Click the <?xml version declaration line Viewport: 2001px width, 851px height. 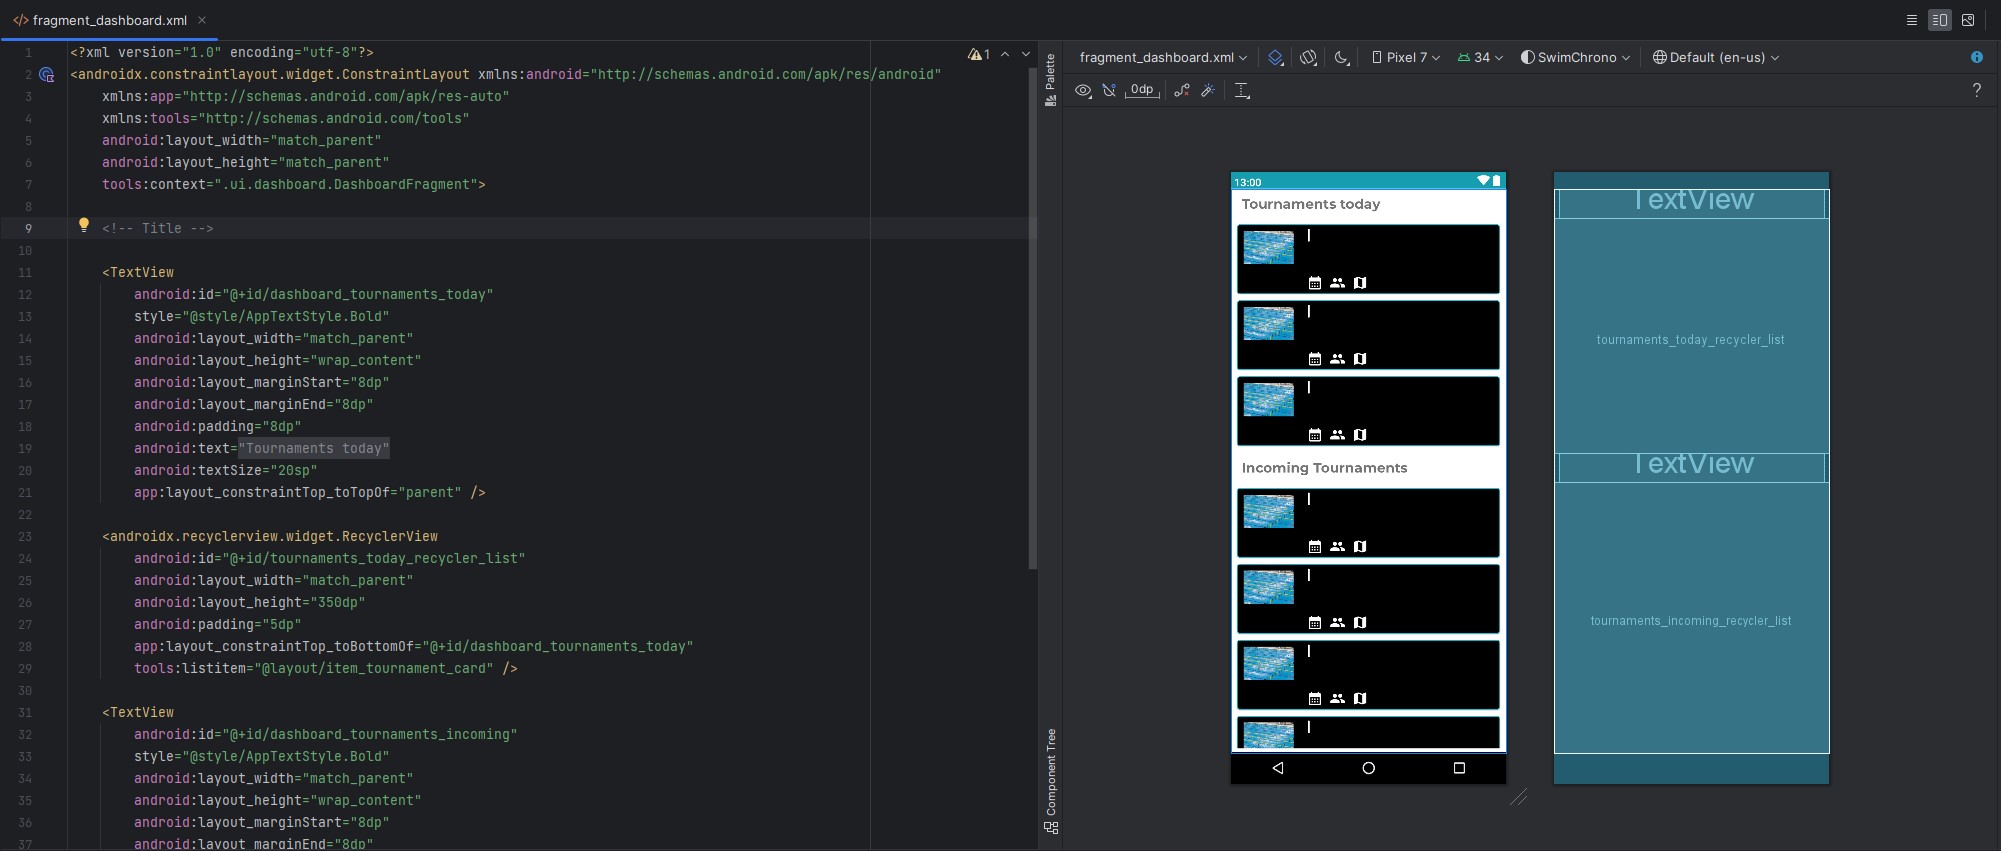222,53
